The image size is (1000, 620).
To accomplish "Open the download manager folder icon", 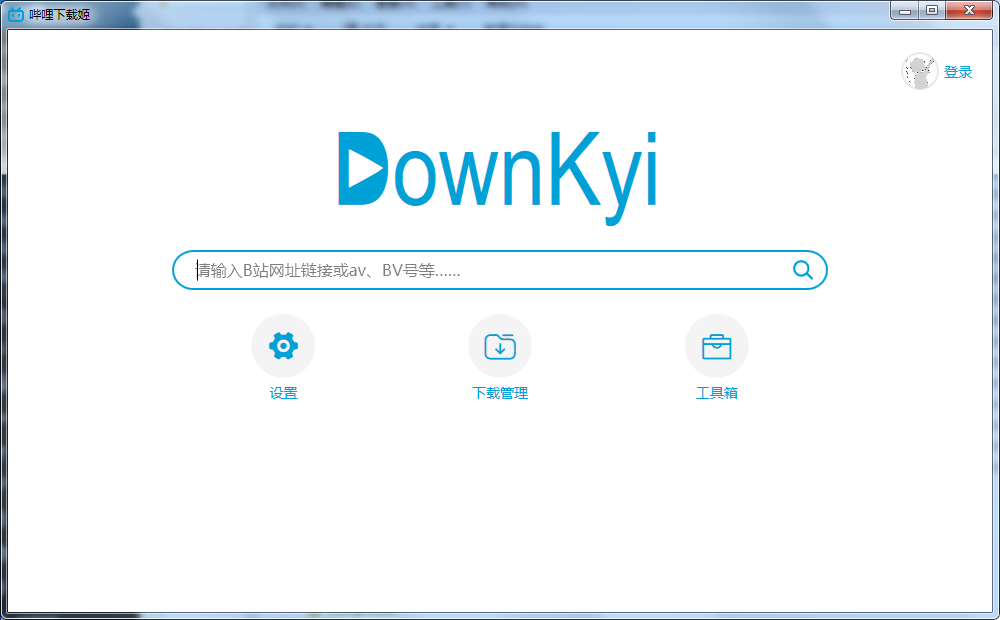I will [500, 346].
